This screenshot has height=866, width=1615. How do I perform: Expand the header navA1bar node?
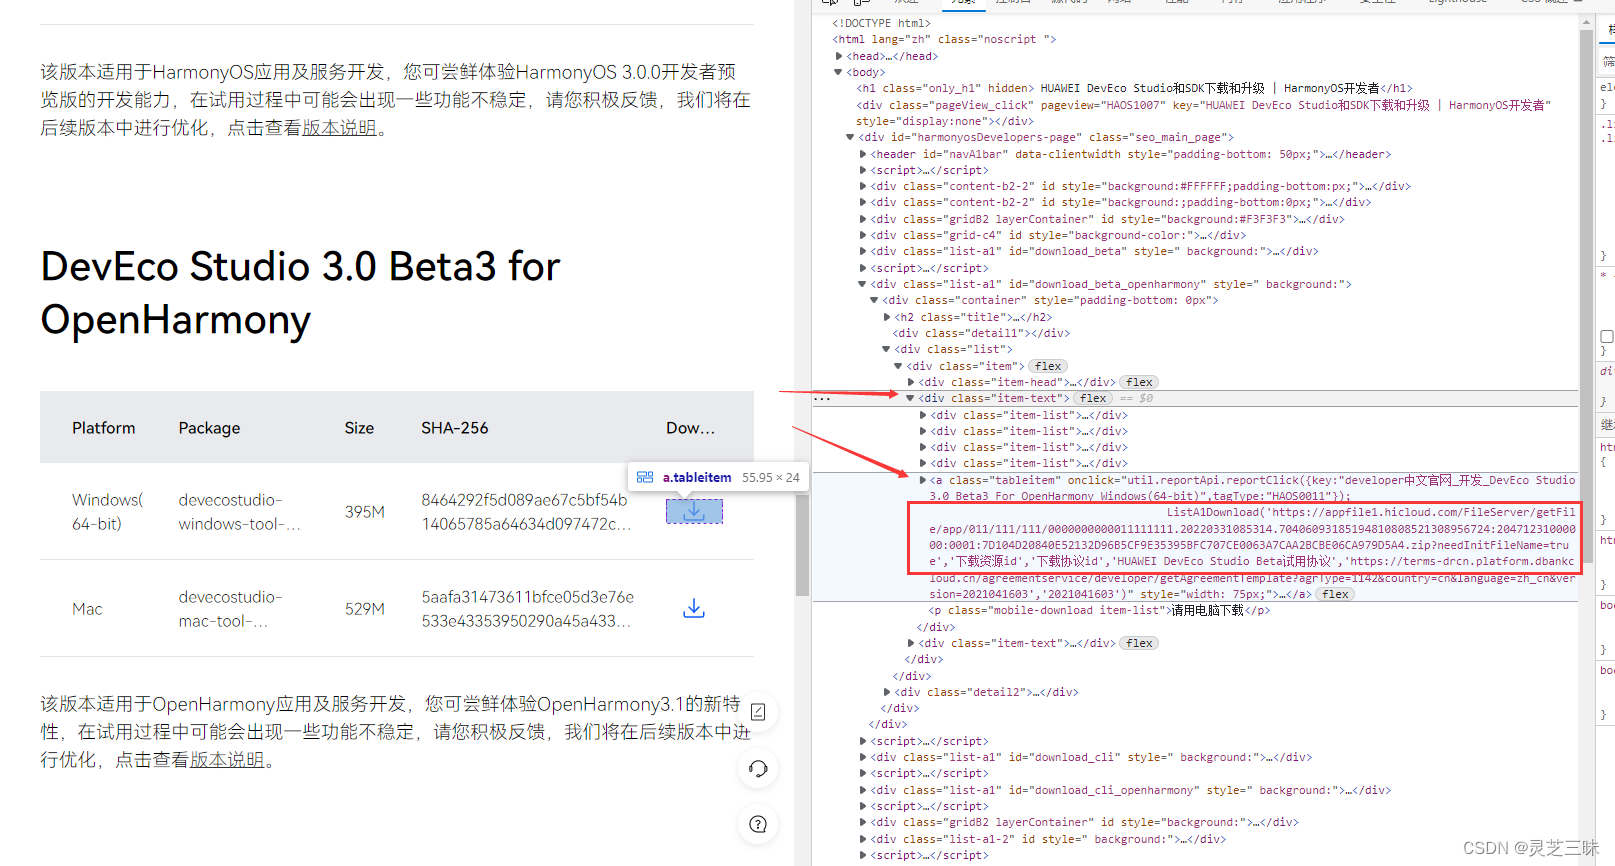point(863,154)
